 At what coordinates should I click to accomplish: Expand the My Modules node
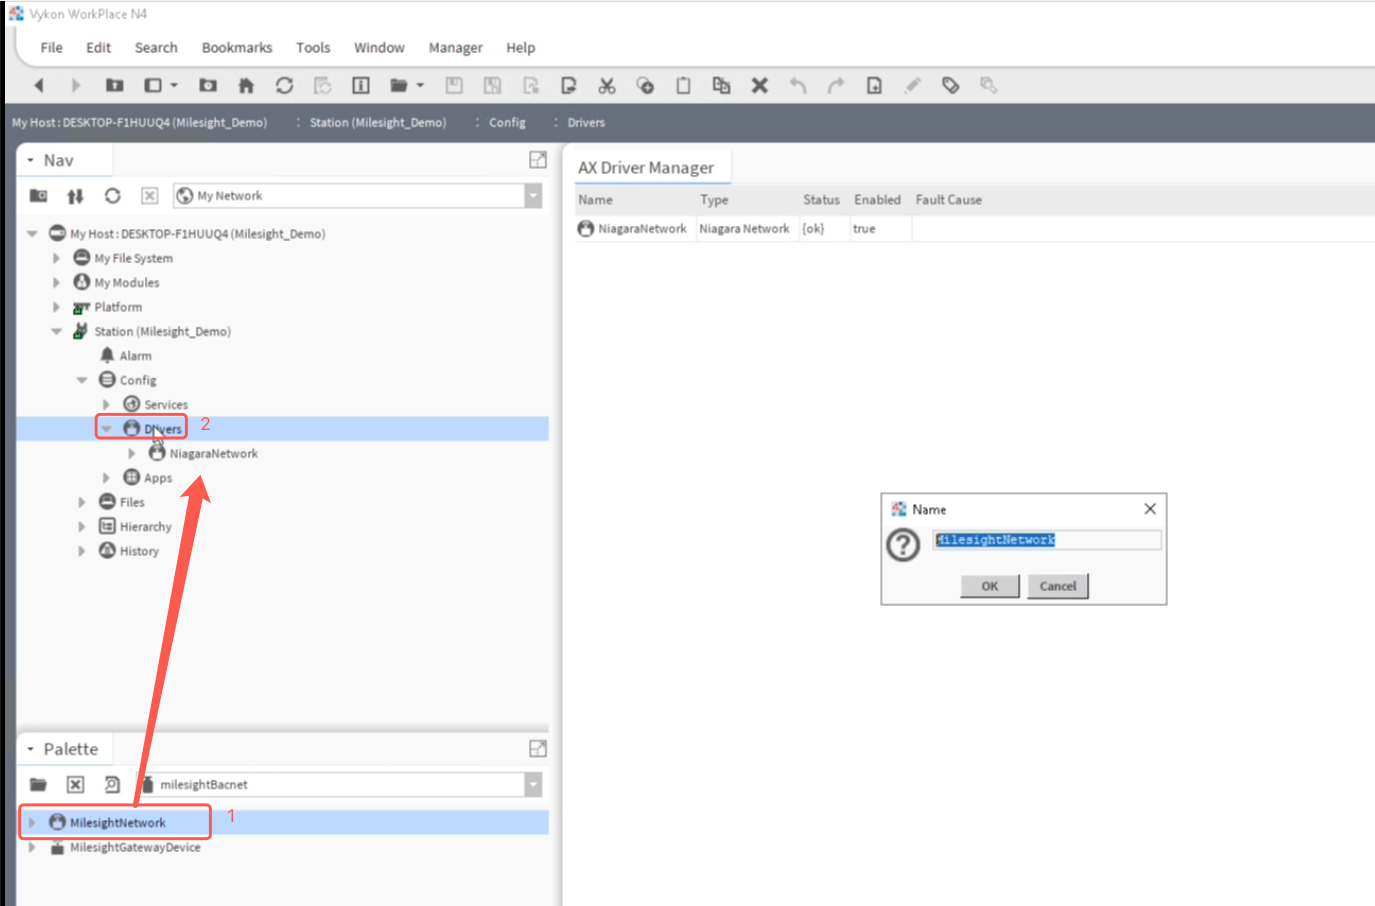coord(56,283)
